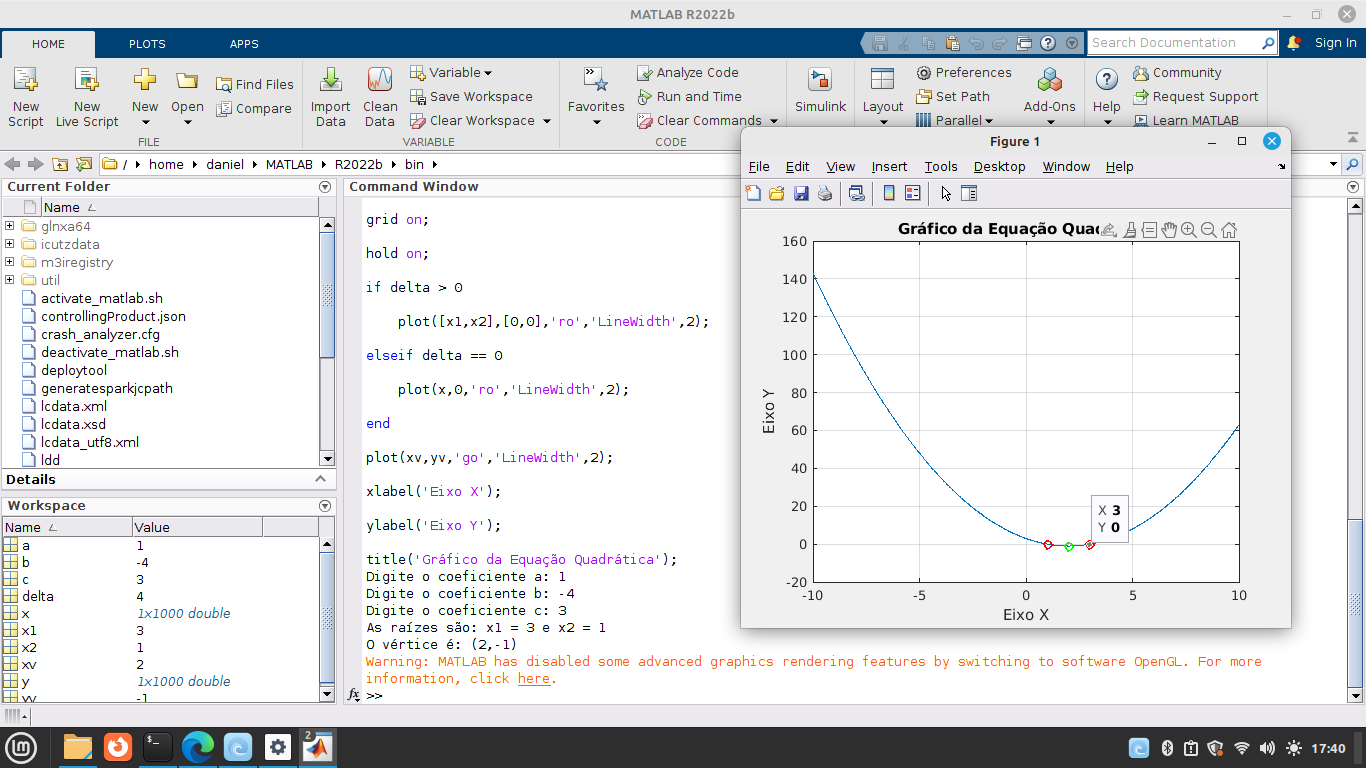Click the paste icon in quick access toolbar
The height and width of the screenshot is (768, 1366).
[x=951, y=43]
